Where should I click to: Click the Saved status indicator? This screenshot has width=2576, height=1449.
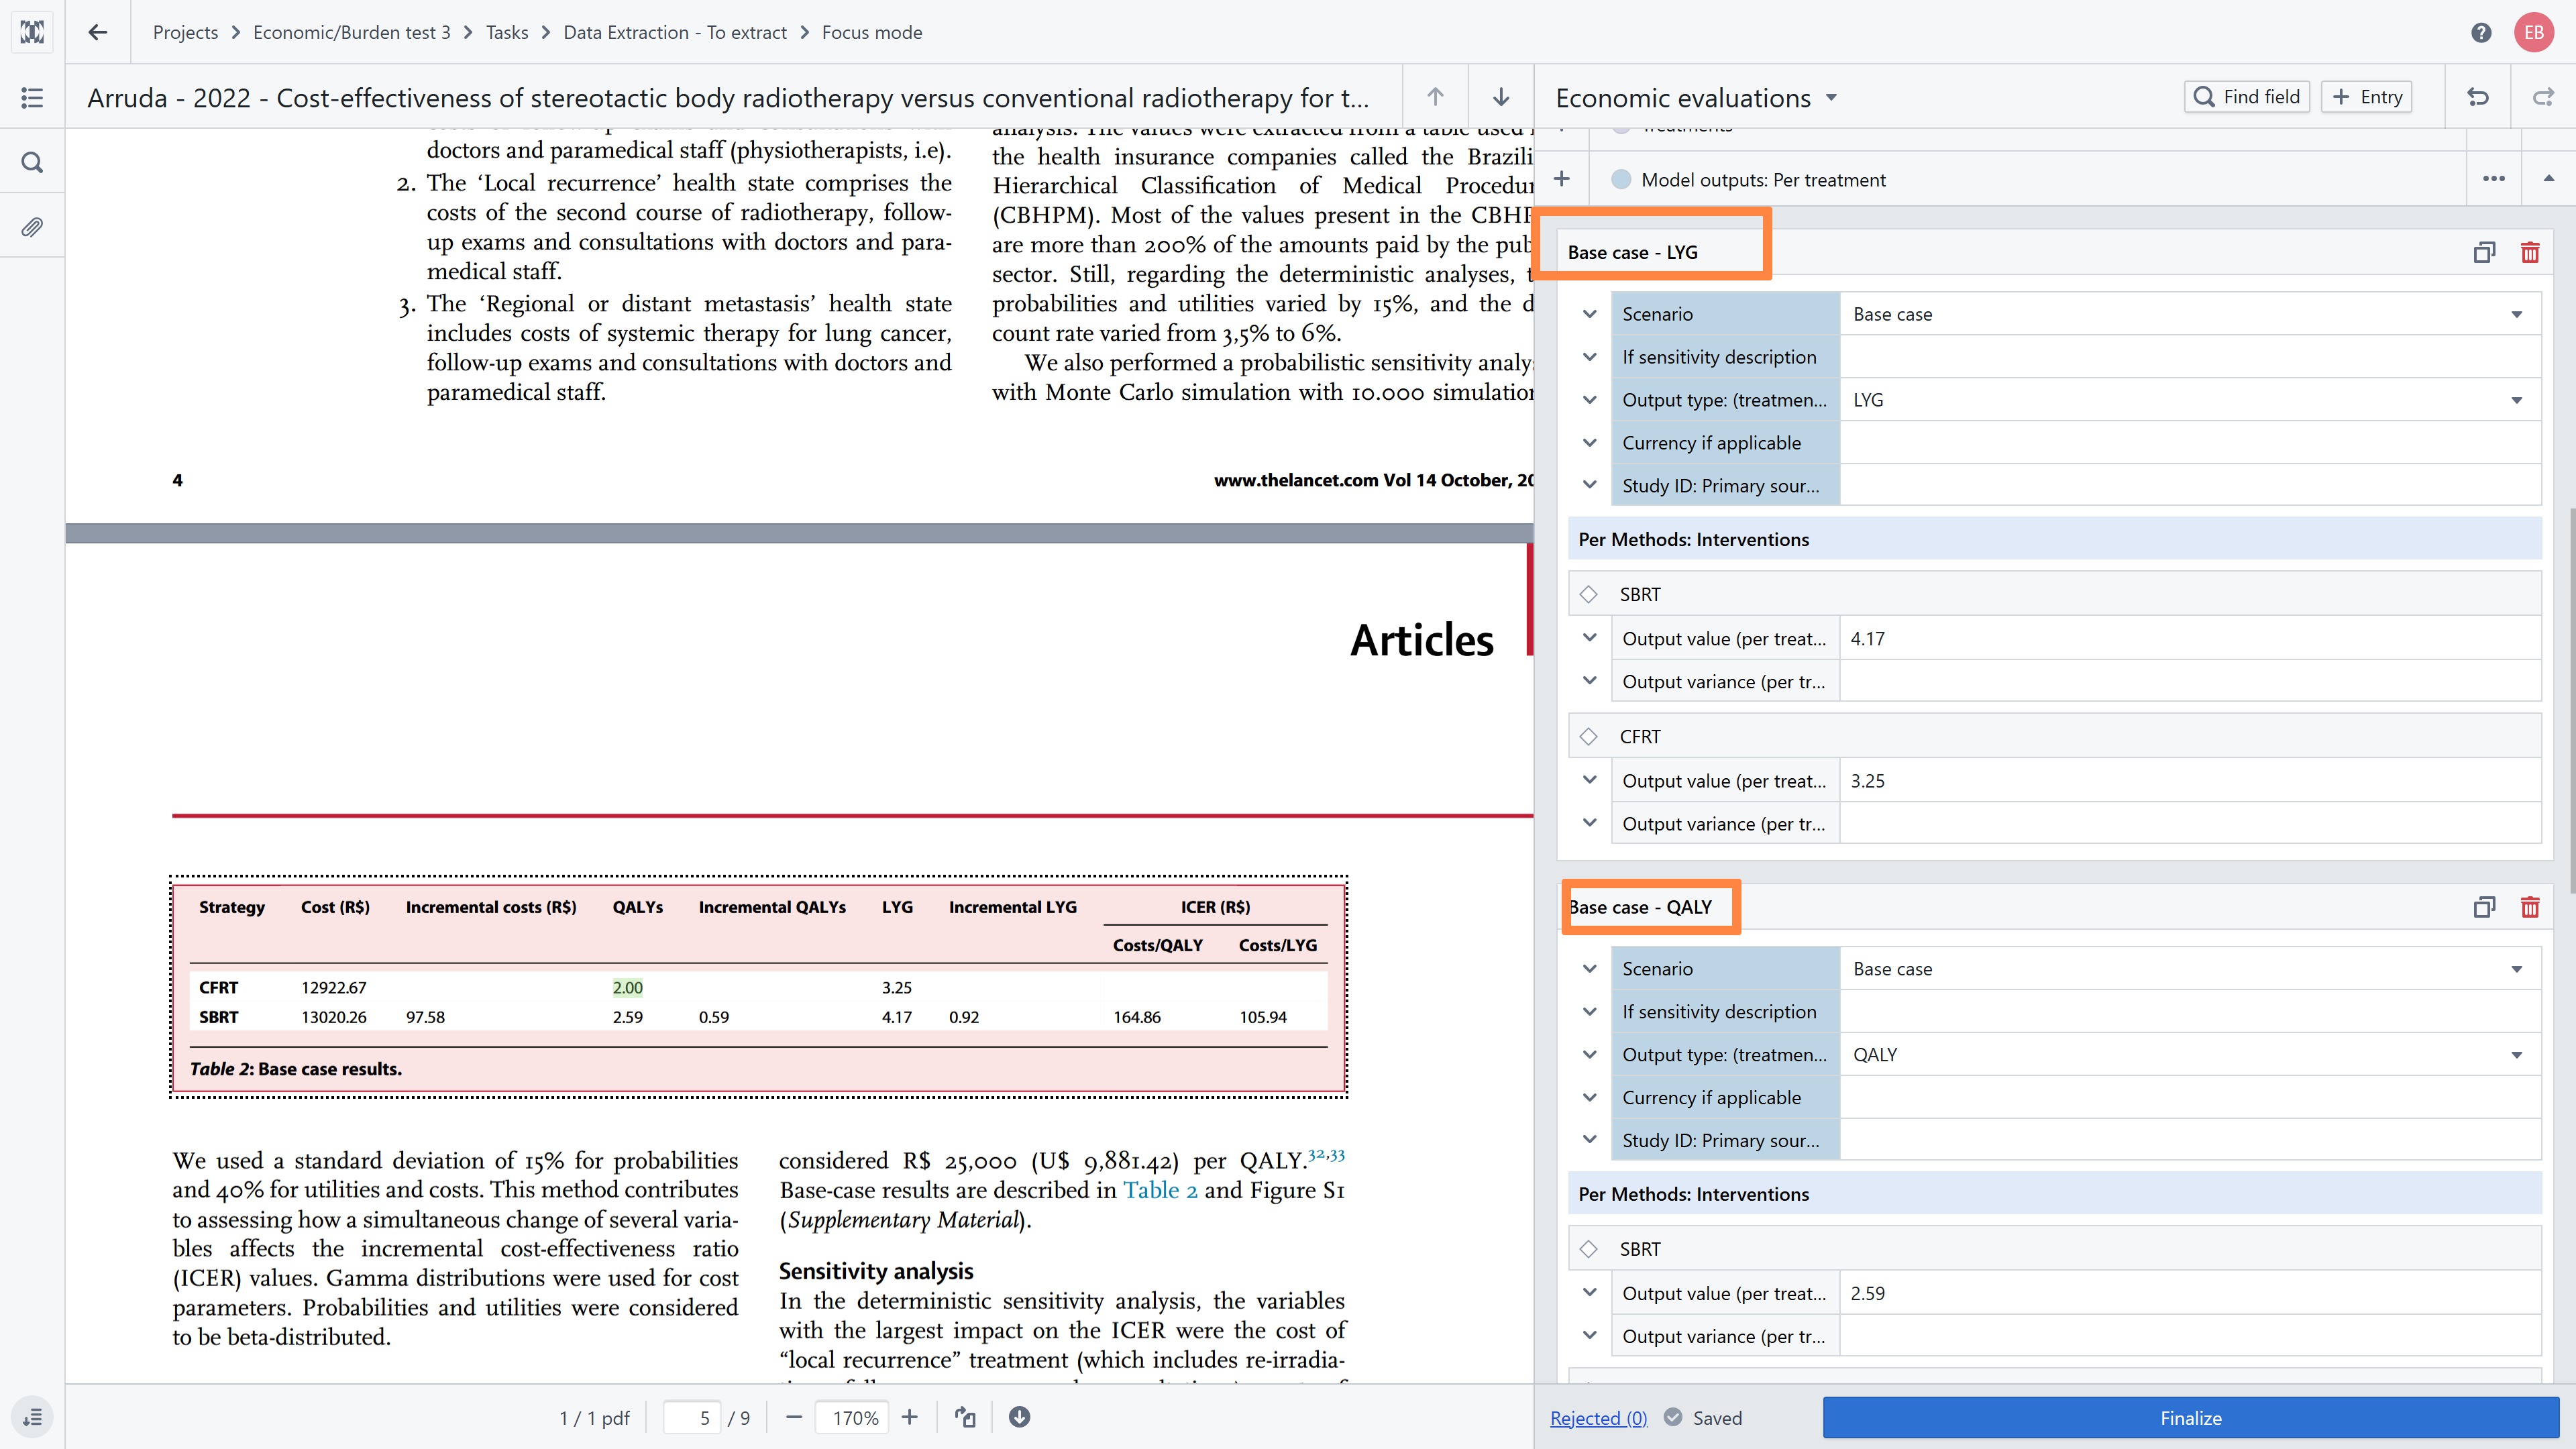pos(1704,1418)
